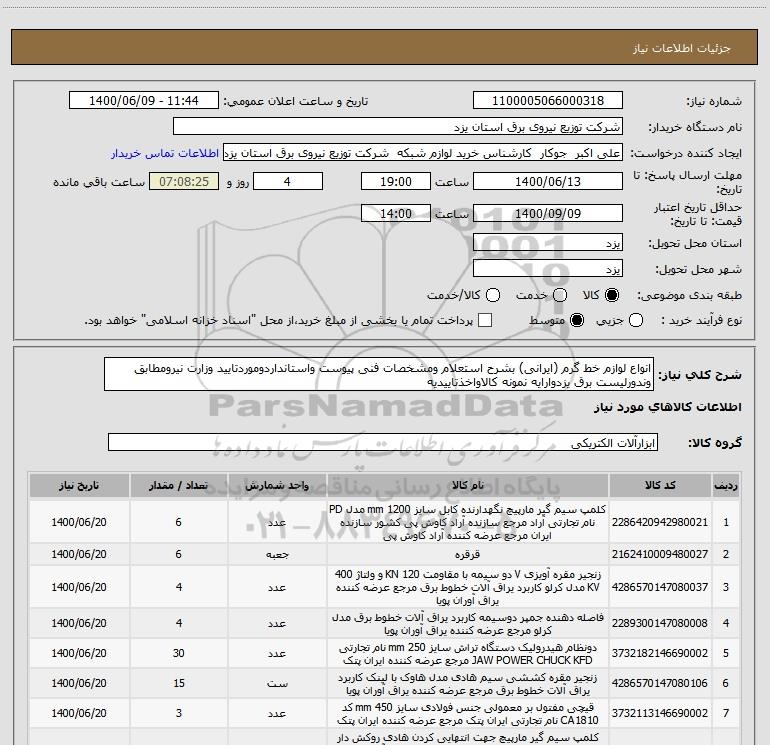
Task: Click the date 1400/06/20 in row 1
Action: (79, 522)
